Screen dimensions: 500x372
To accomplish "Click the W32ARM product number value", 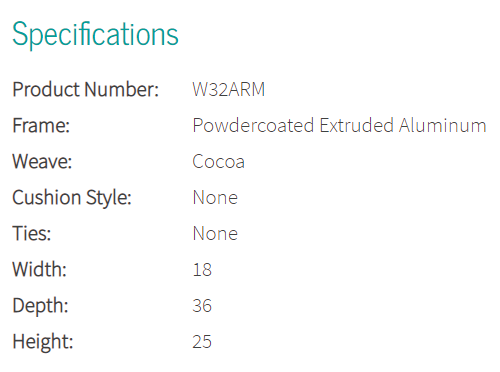I will (229, 89).
